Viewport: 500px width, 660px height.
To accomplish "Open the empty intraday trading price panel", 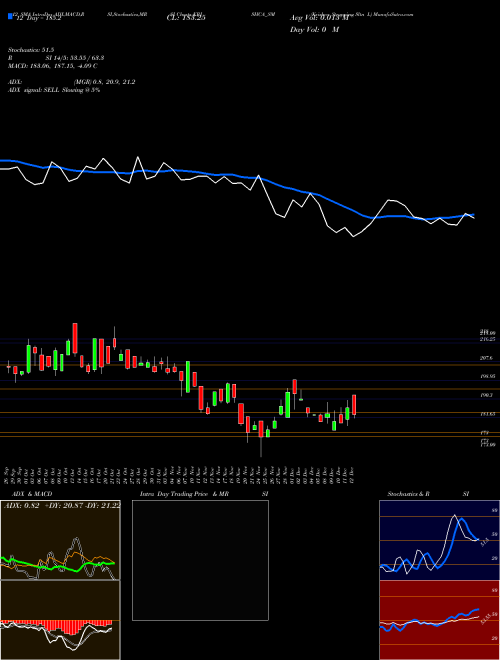I will pyautogui.click(x=200, y=560).
